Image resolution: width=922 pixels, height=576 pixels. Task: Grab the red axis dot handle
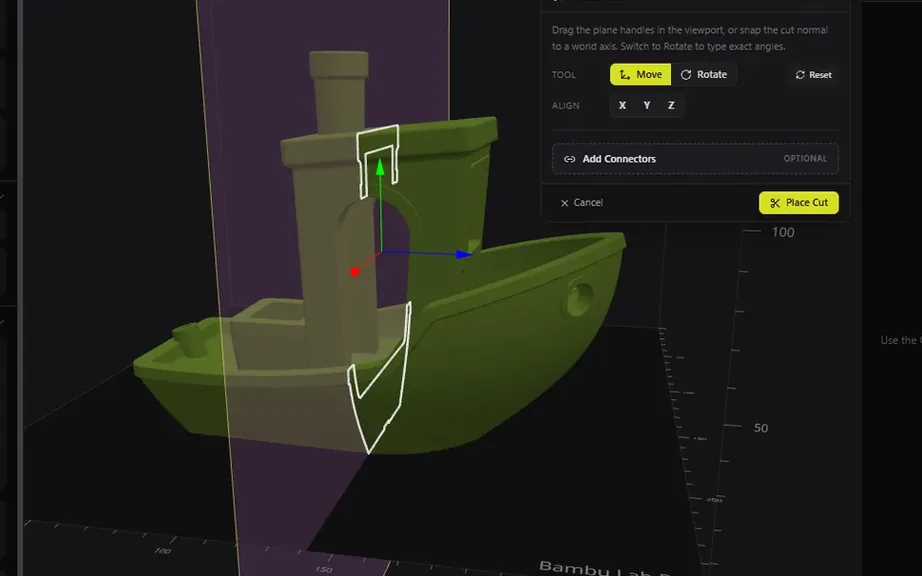tap(355, 272)
